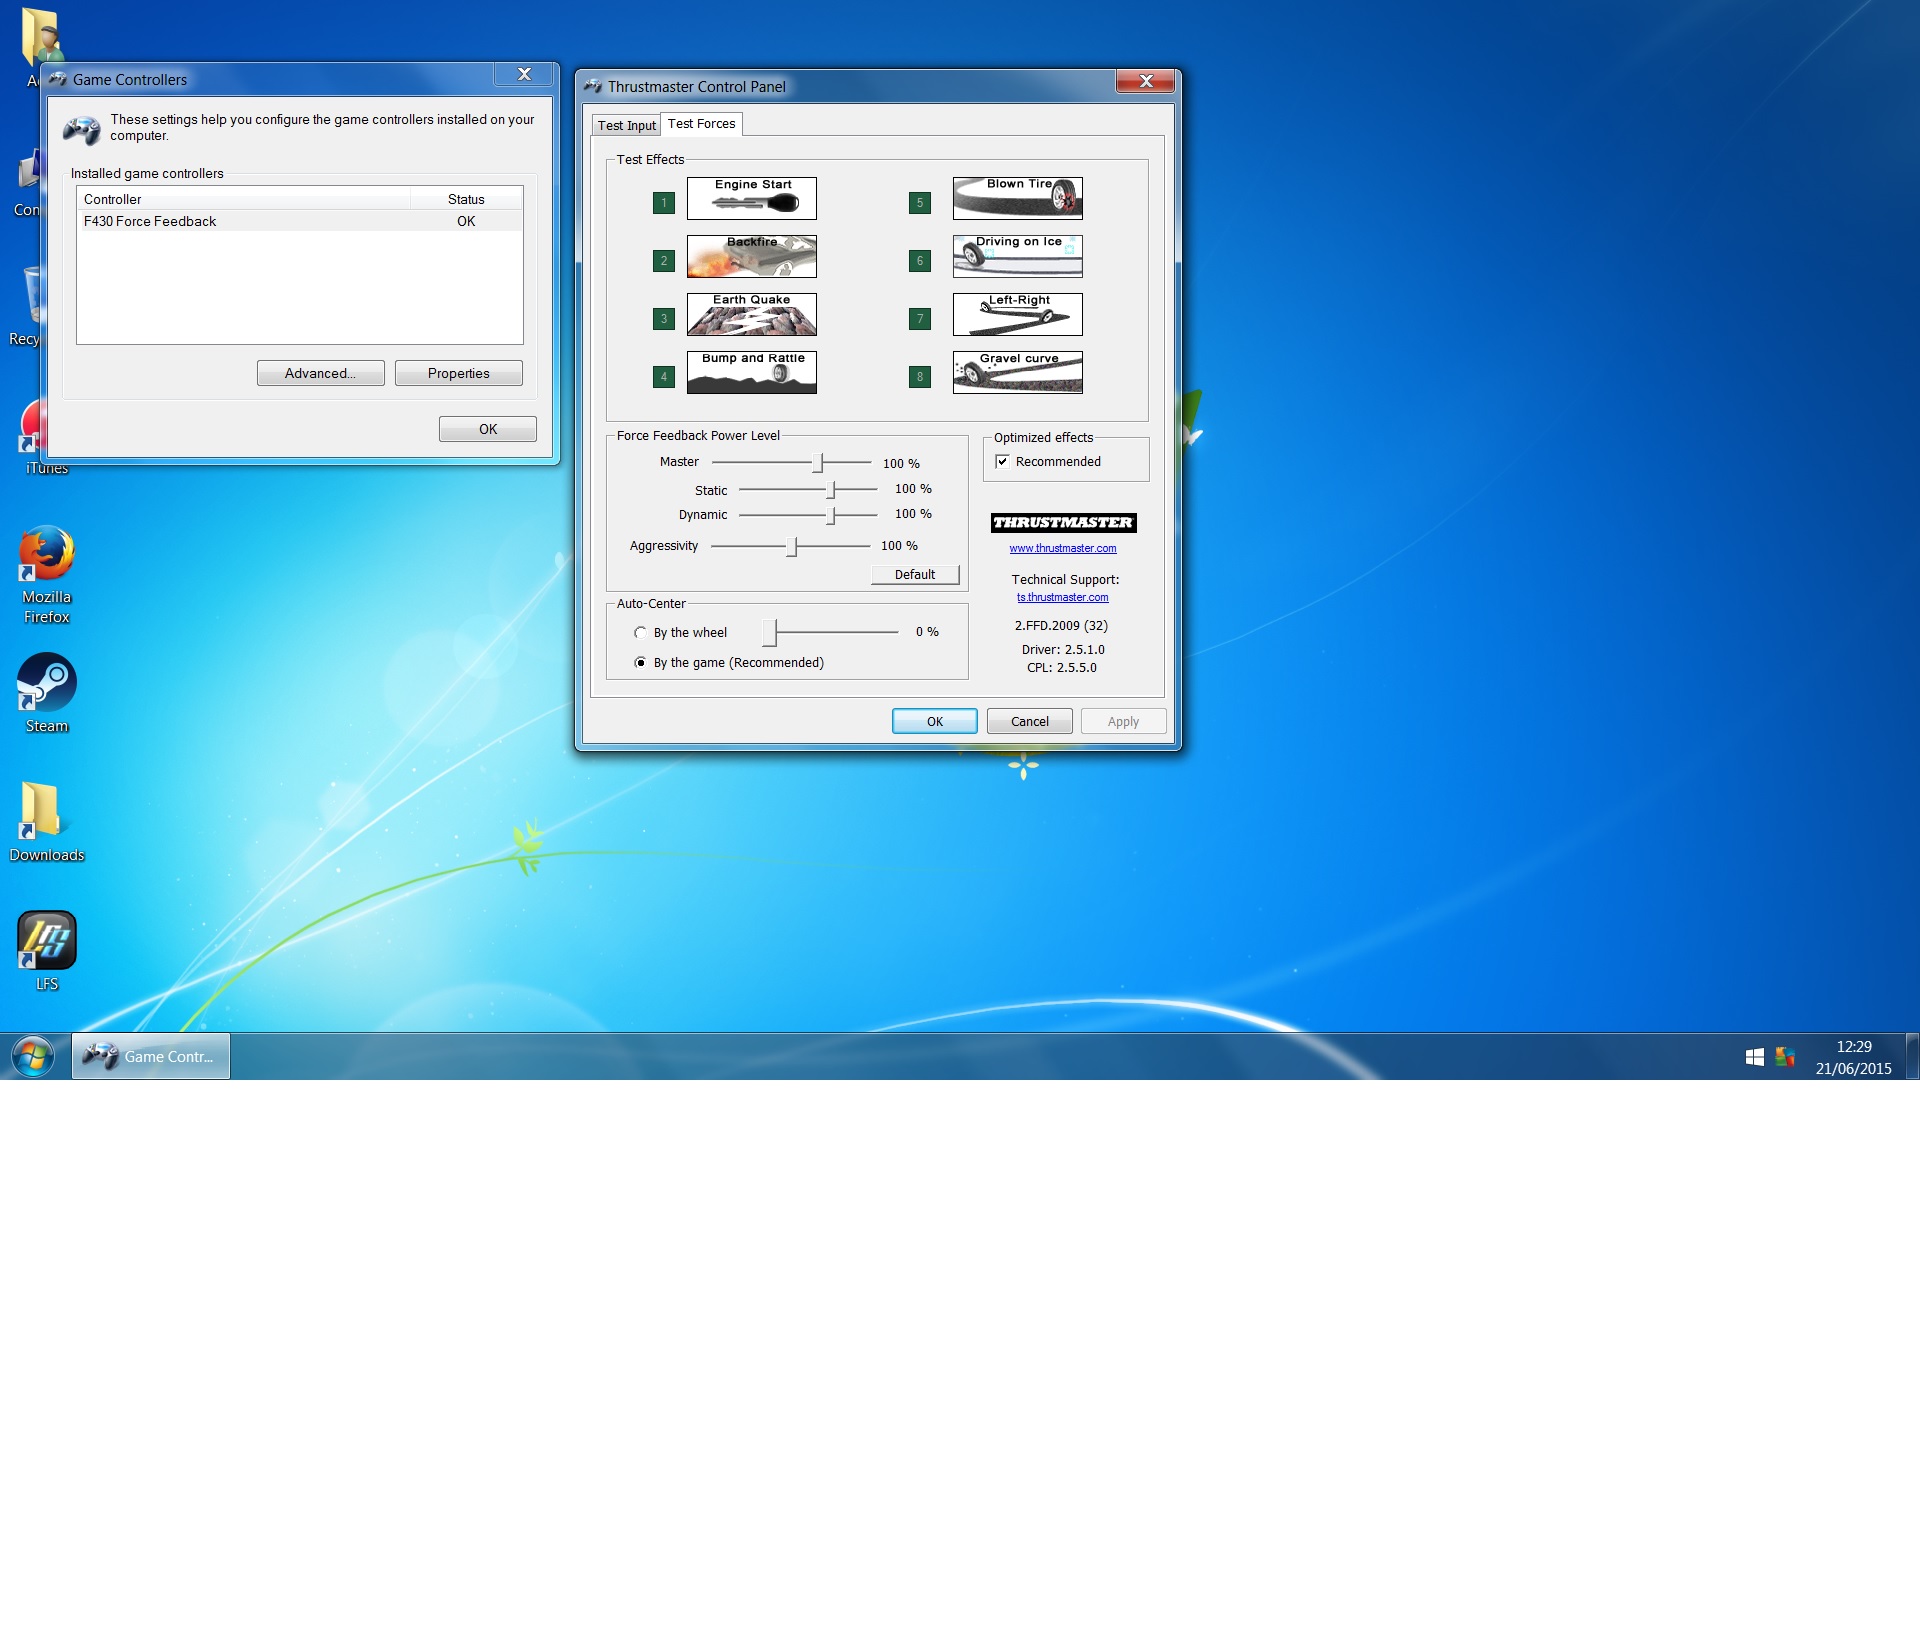Click the Master force level slider
The height and width of the screenshot is (1632, 1920).
[x=818, y=462]
